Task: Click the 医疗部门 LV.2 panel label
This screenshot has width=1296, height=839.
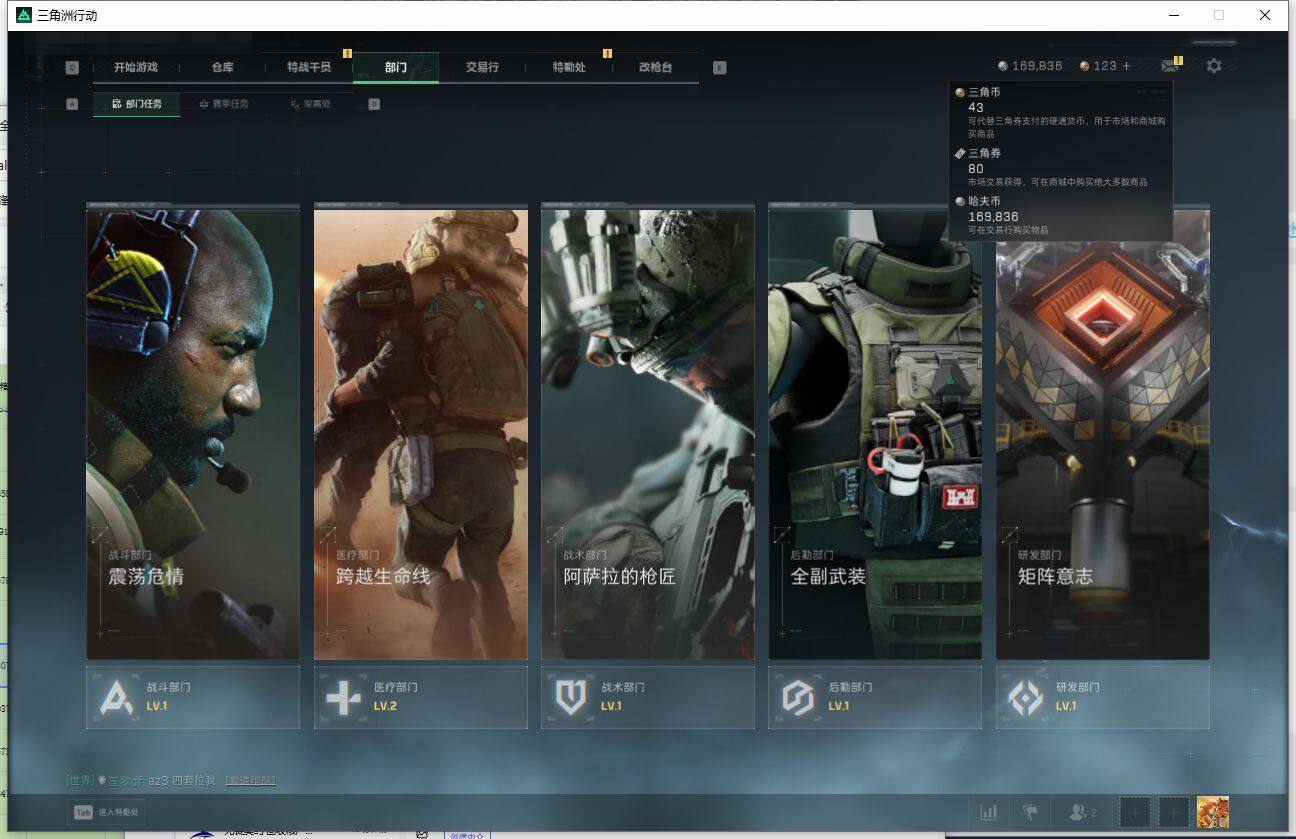Action: tap(396, 697)
